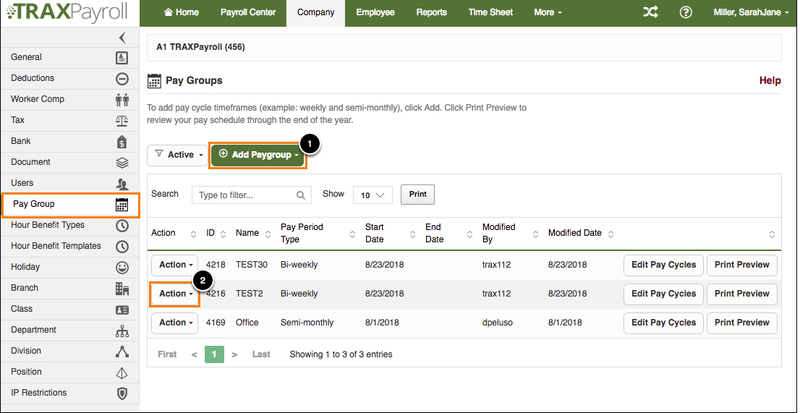Click the IP Restrictions shield icon
The image size is (800, 413).
point(122,394)
